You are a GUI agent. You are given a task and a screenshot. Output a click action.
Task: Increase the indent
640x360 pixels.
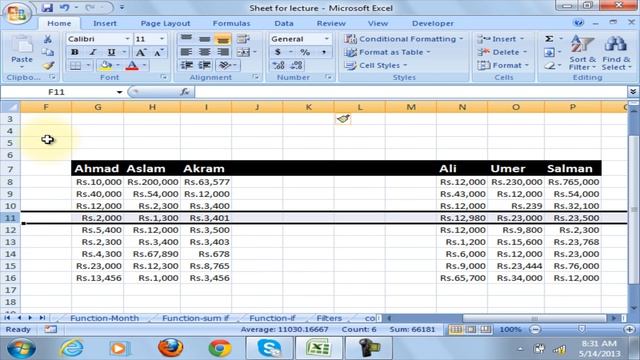pyautogui.click(x=204, y=65)
